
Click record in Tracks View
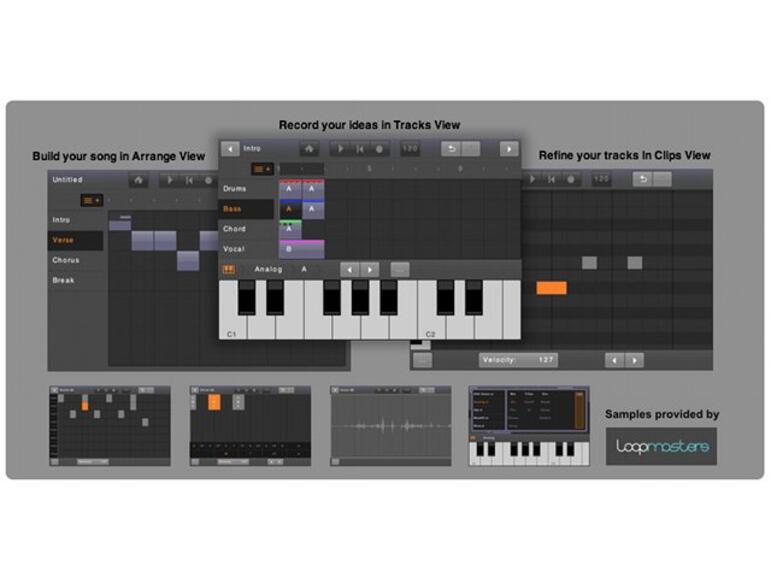point(379,149)
